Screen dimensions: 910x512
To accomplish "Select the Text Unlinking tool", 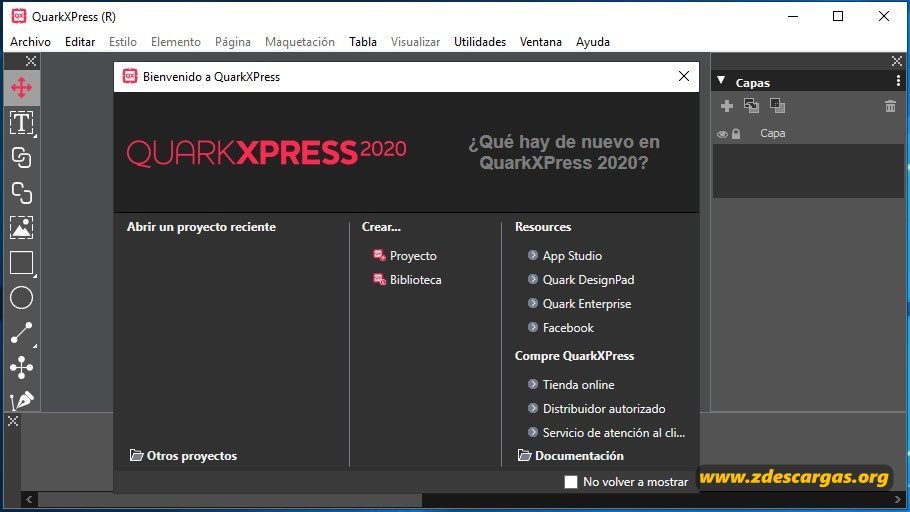I will click(21, 193).
